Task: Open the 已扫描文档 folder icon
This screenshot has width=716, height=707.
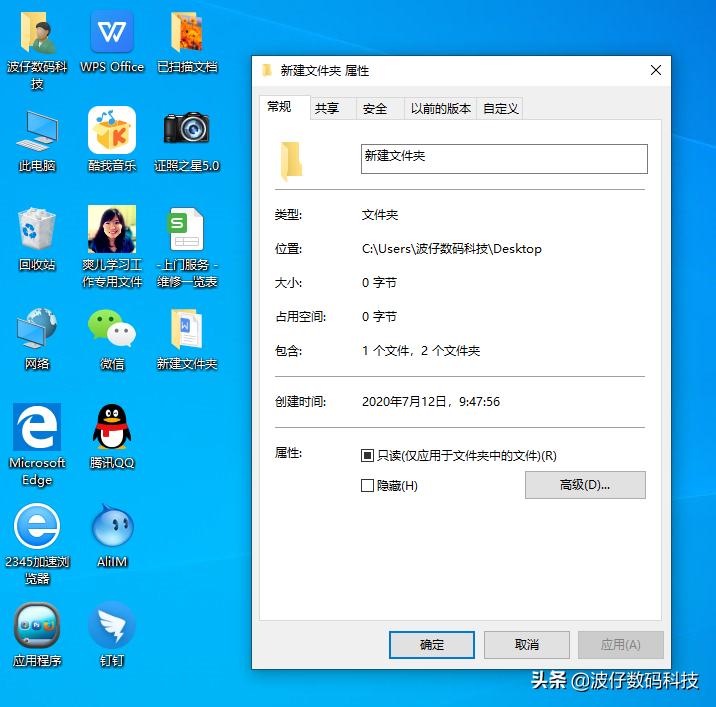Action: 187,32
